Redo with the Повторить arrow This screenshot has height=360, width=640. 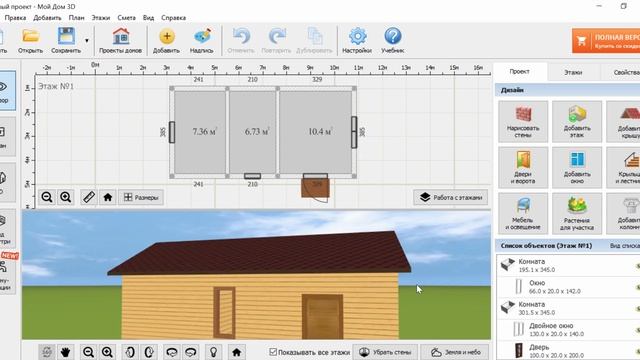tap(276, 40)
